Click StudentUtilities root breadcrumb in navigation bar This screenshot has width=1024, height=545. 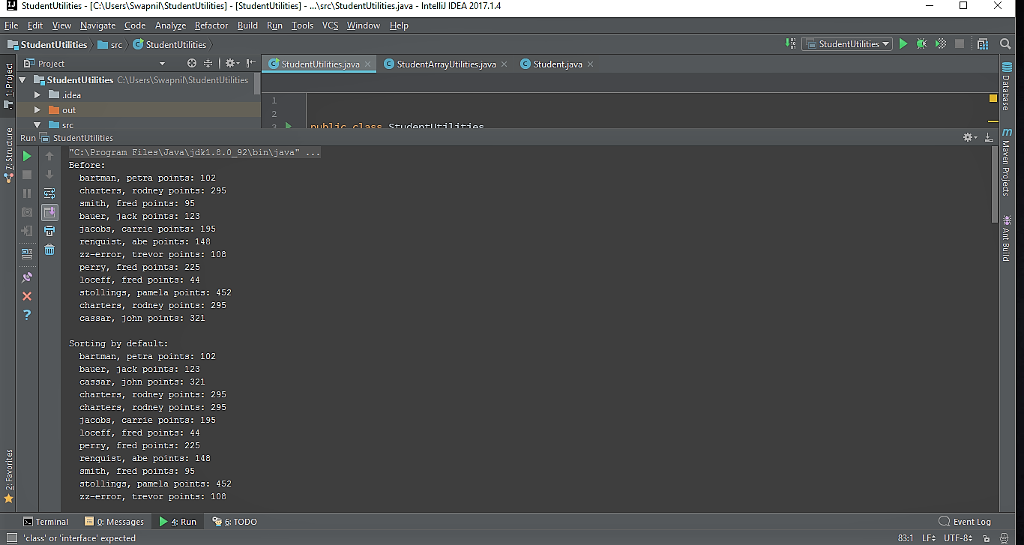47,44
